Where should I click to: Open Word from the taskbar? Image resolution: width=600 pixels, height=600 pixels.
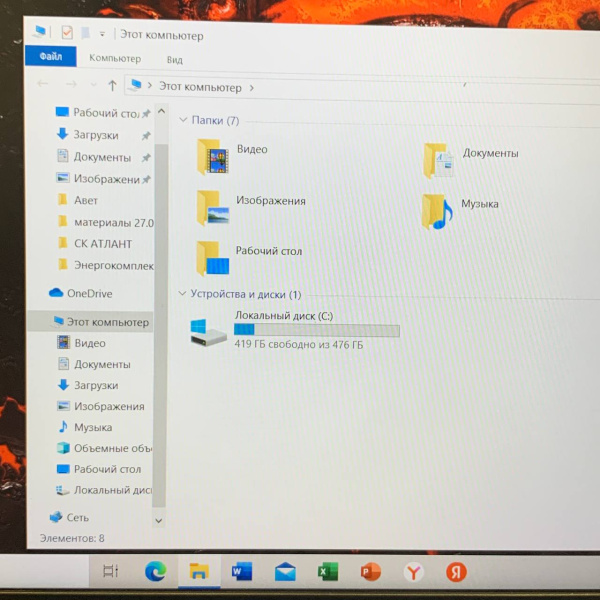[241, 572]
